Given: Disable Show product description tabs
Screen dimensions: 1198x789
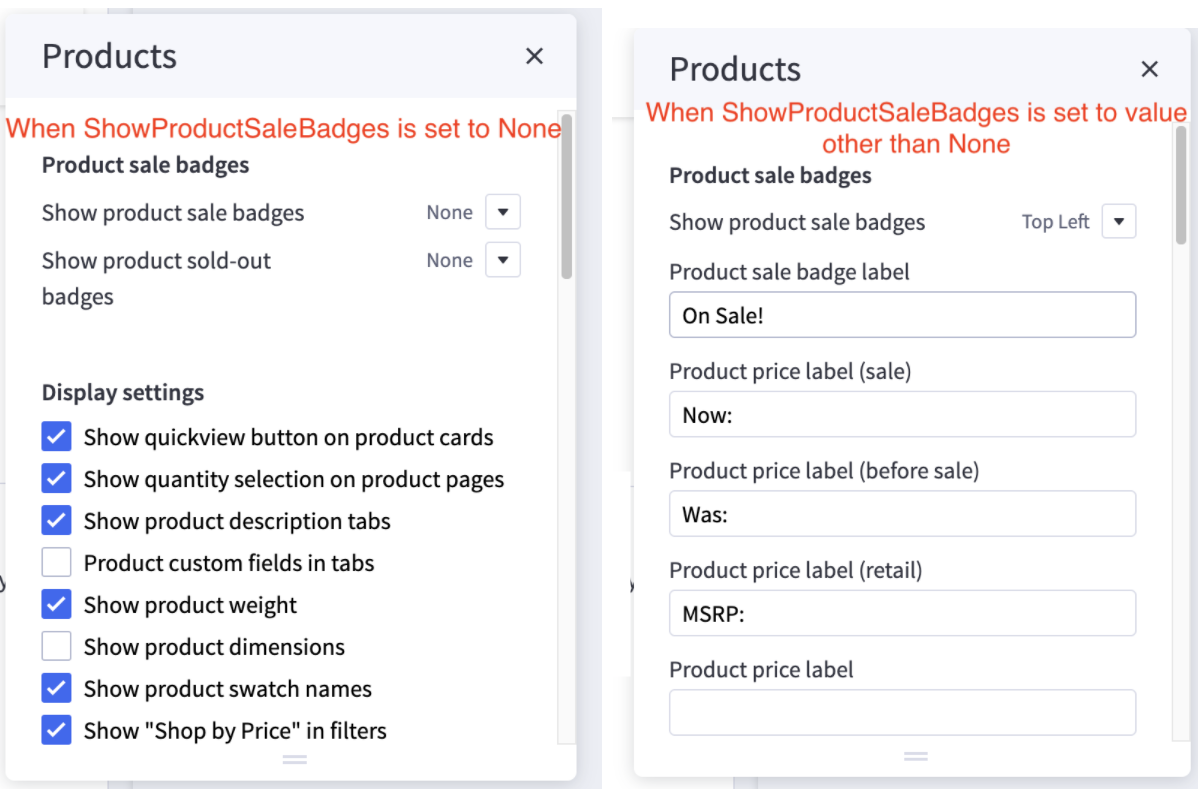Looking at the screenshot, I should coord(57,521).
